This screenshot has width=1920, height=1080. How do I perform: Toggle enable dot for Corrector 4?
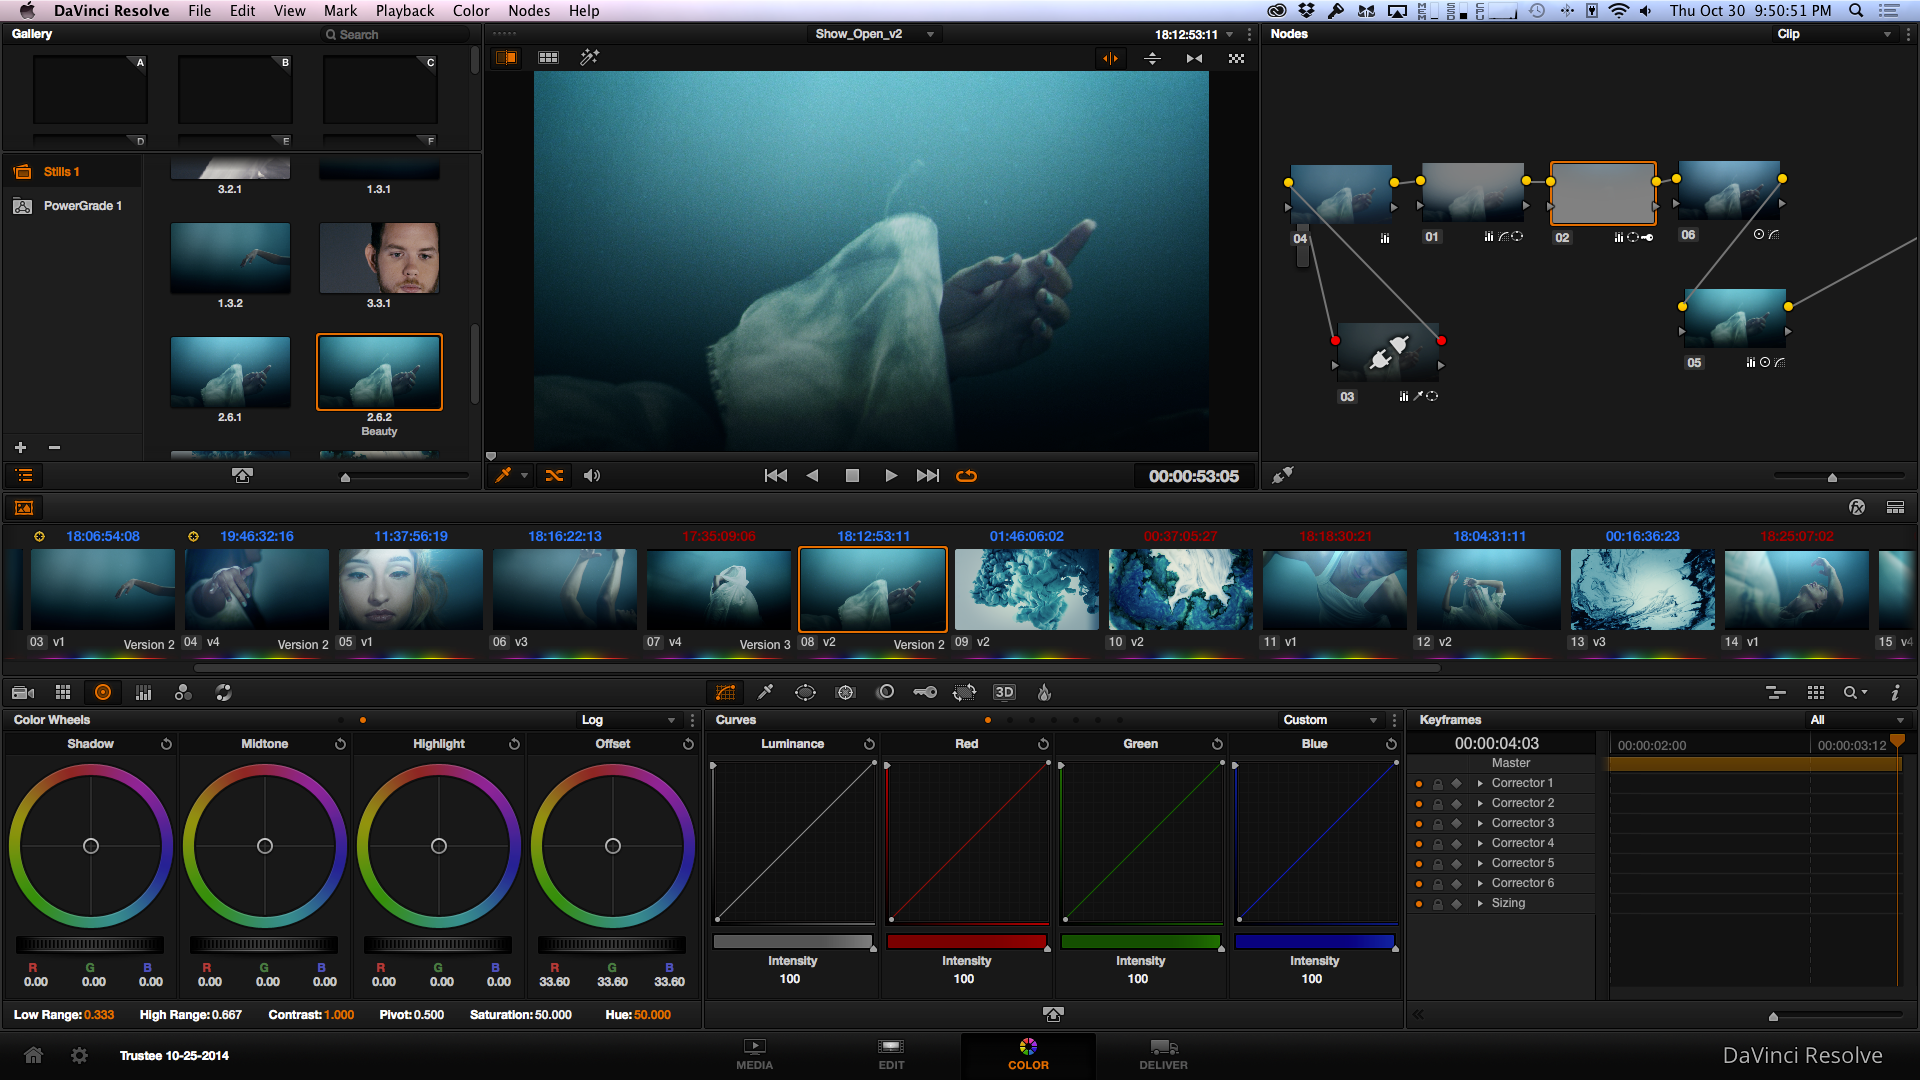tap(1419, 843)
